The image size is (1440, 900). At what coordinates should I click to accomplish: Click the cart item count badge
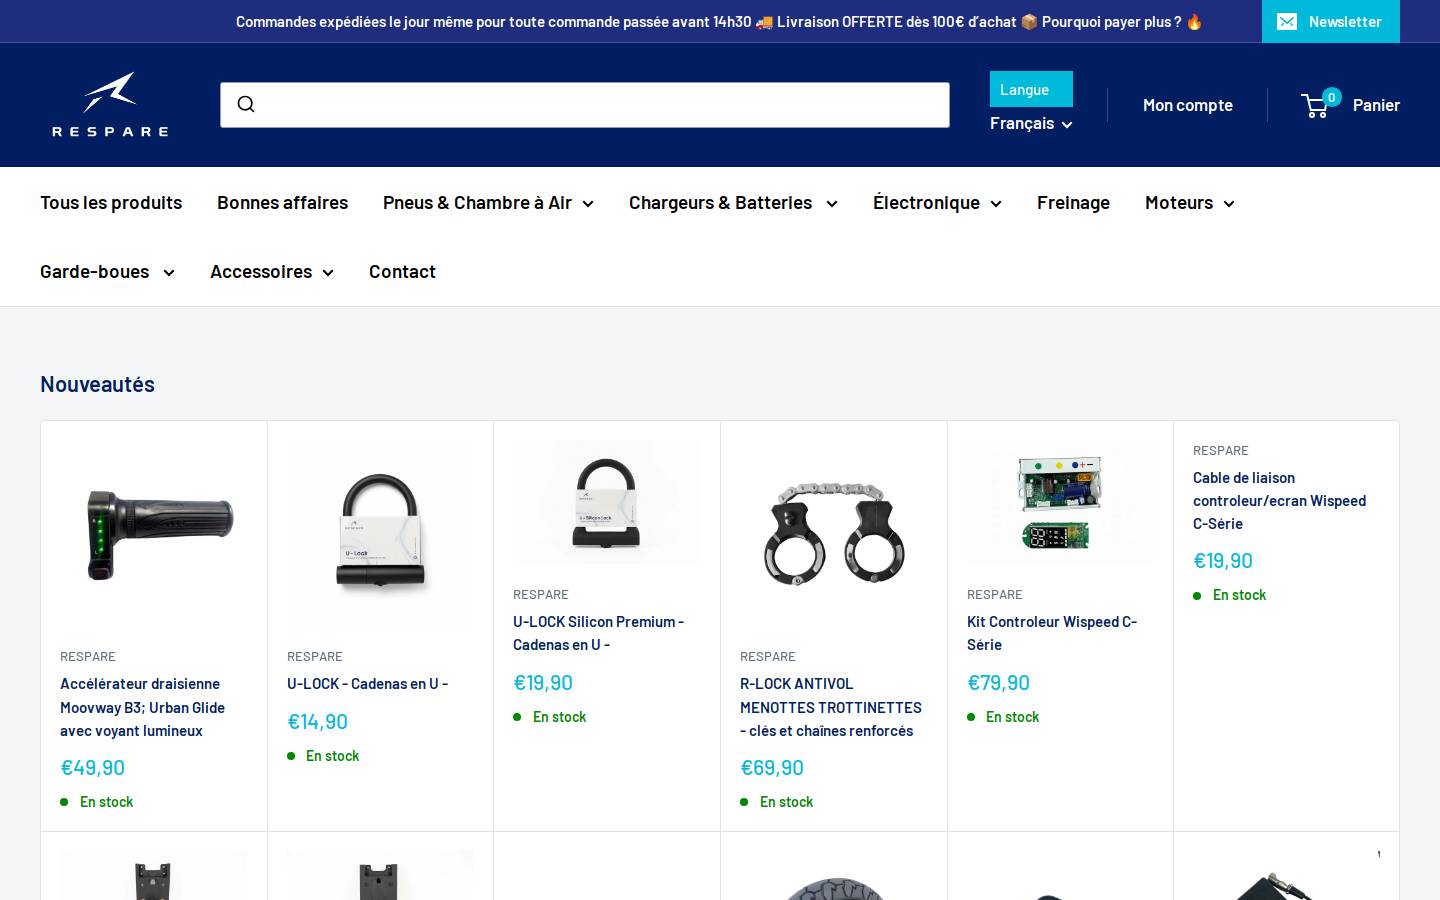tap(1331, 97)
